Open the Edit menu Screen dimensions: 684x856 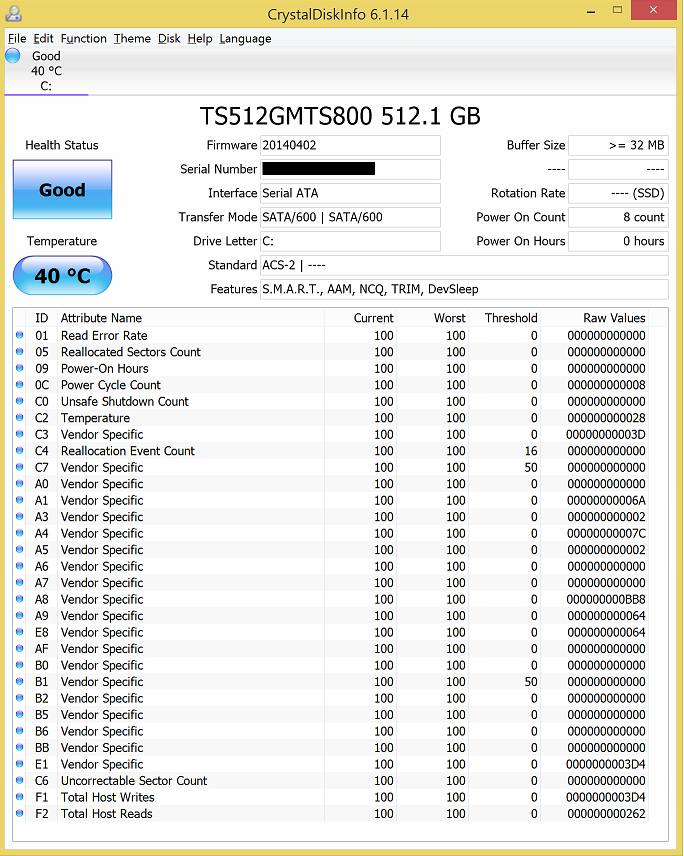pyautogui.click(x=43, y=39)
